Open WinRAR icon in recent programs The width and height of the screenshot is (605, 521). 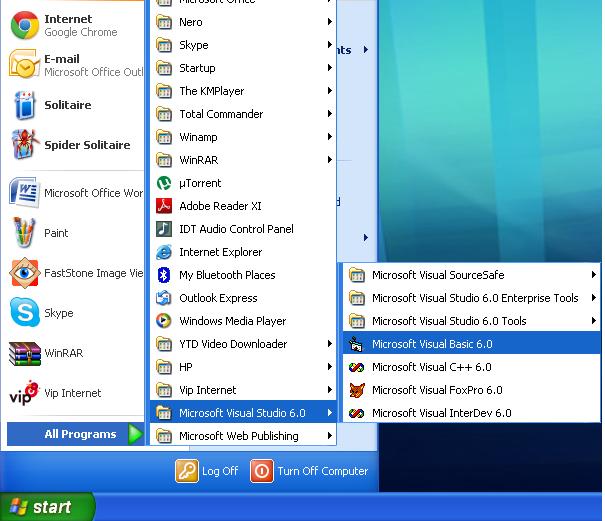coord(24,354)
